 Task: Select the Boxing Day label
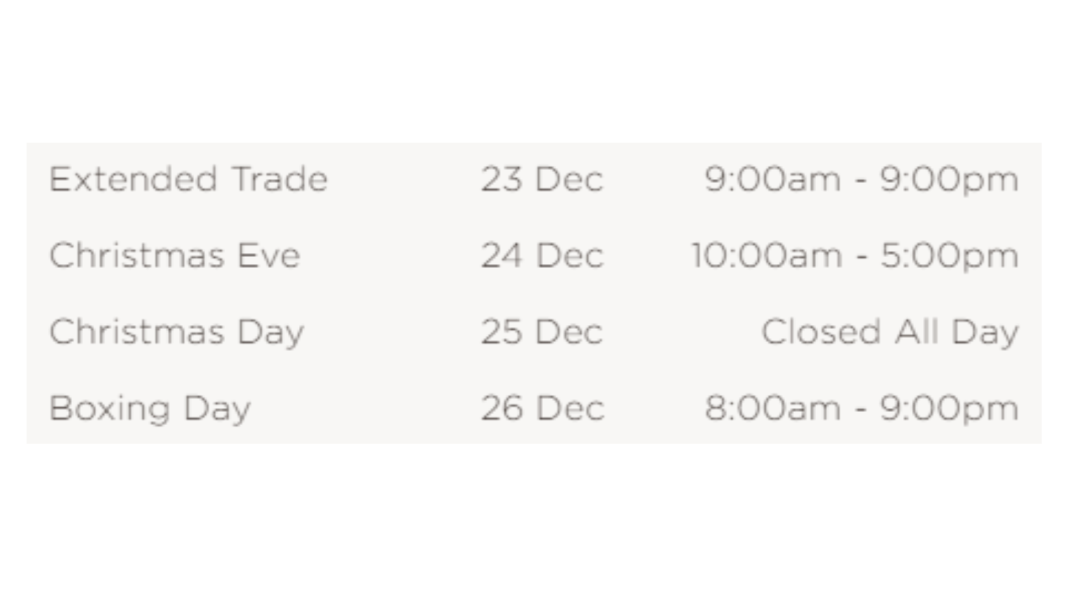coord(150,410)
